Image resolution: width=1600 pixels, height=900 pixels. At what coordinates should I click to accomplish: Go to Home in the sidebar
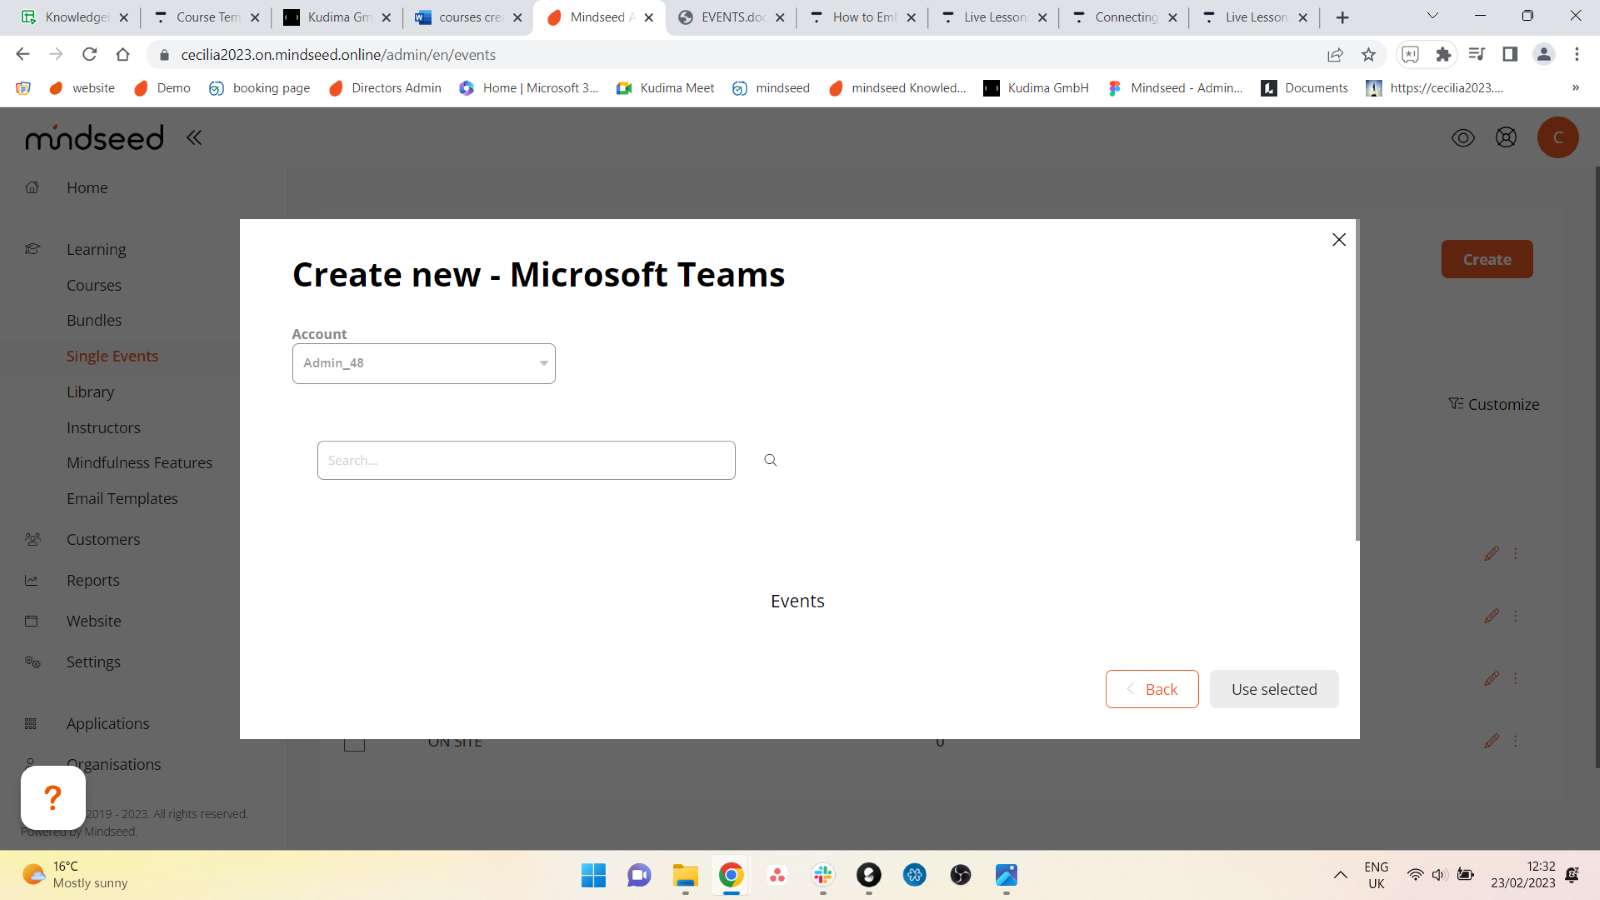coord(87,188)
